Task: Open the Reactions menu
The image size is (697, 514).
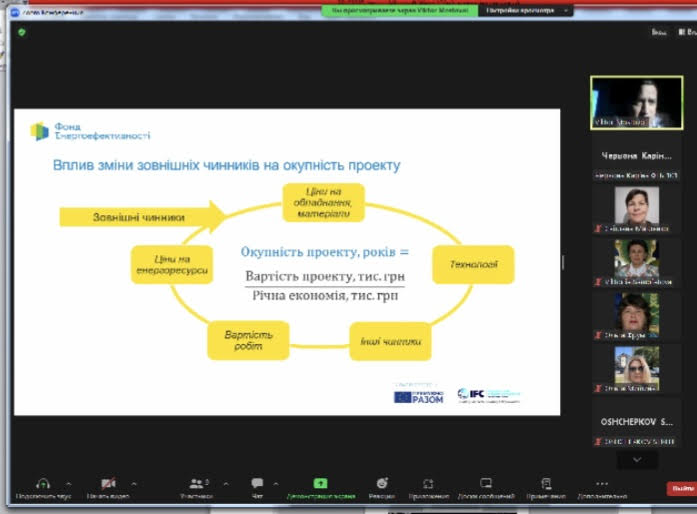Action: [x=382, y=483]
